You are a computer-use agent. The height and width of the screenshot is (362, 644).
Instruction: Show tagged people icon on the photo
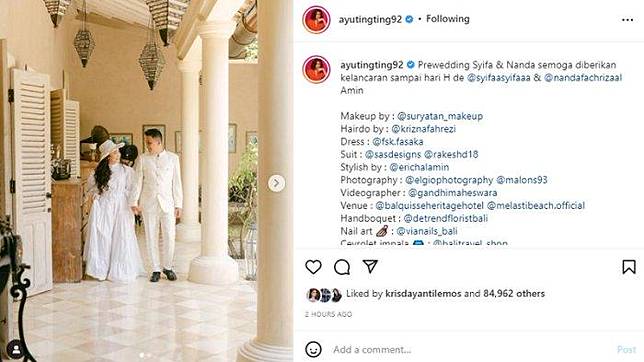click(16, 349)
